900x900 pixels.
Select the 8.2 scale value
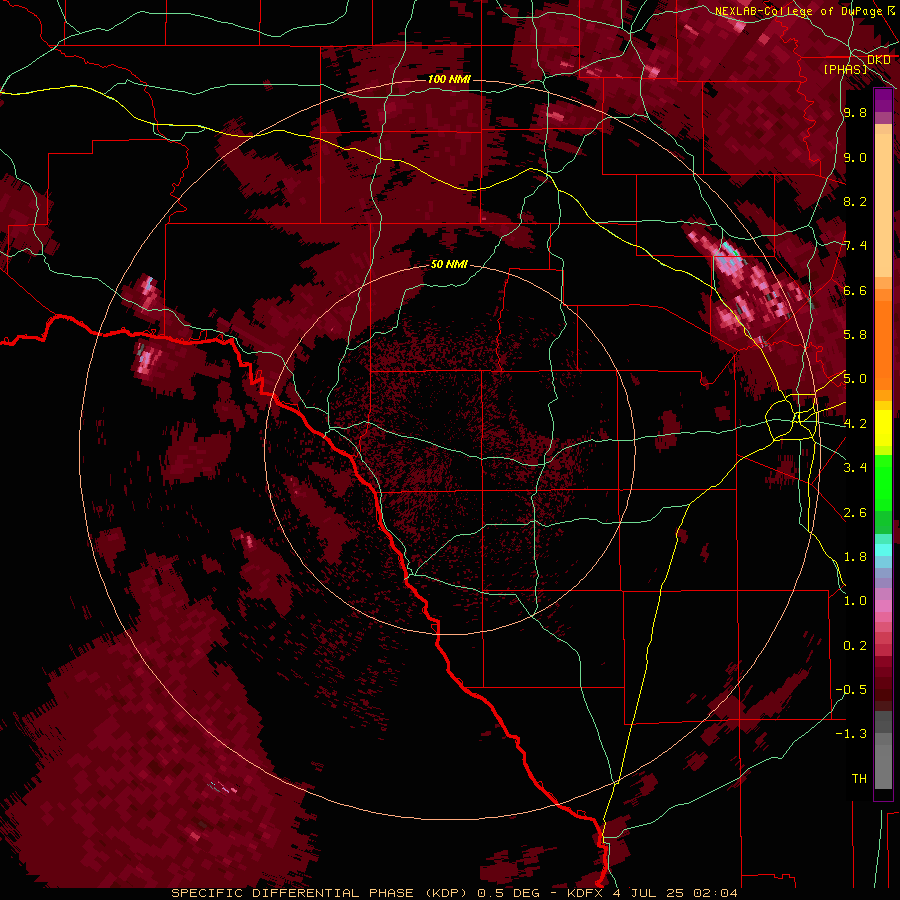pyautogui.click(x=855, y=201)
